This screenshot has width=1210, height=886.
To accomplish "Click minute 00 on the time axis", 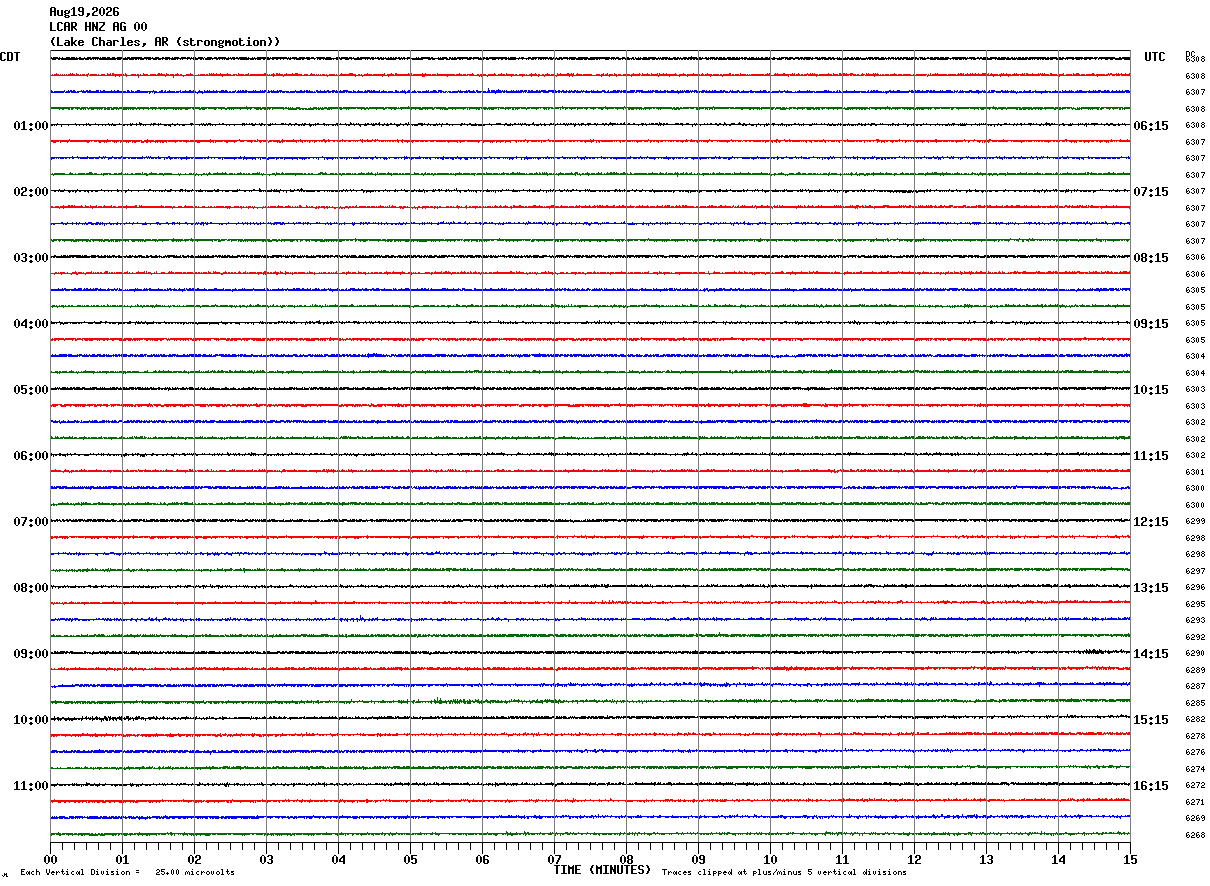I will click(x=50, y=859).
